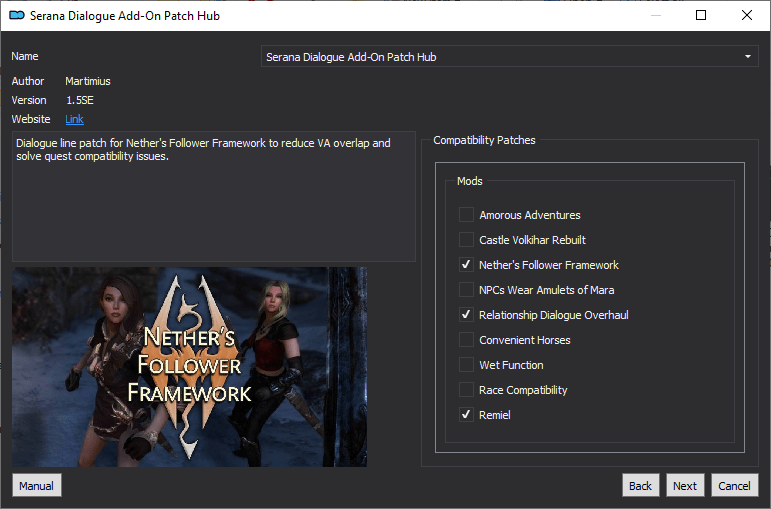Minimize the installer window
Screen dimensions: 771x509
coord(656,15)
